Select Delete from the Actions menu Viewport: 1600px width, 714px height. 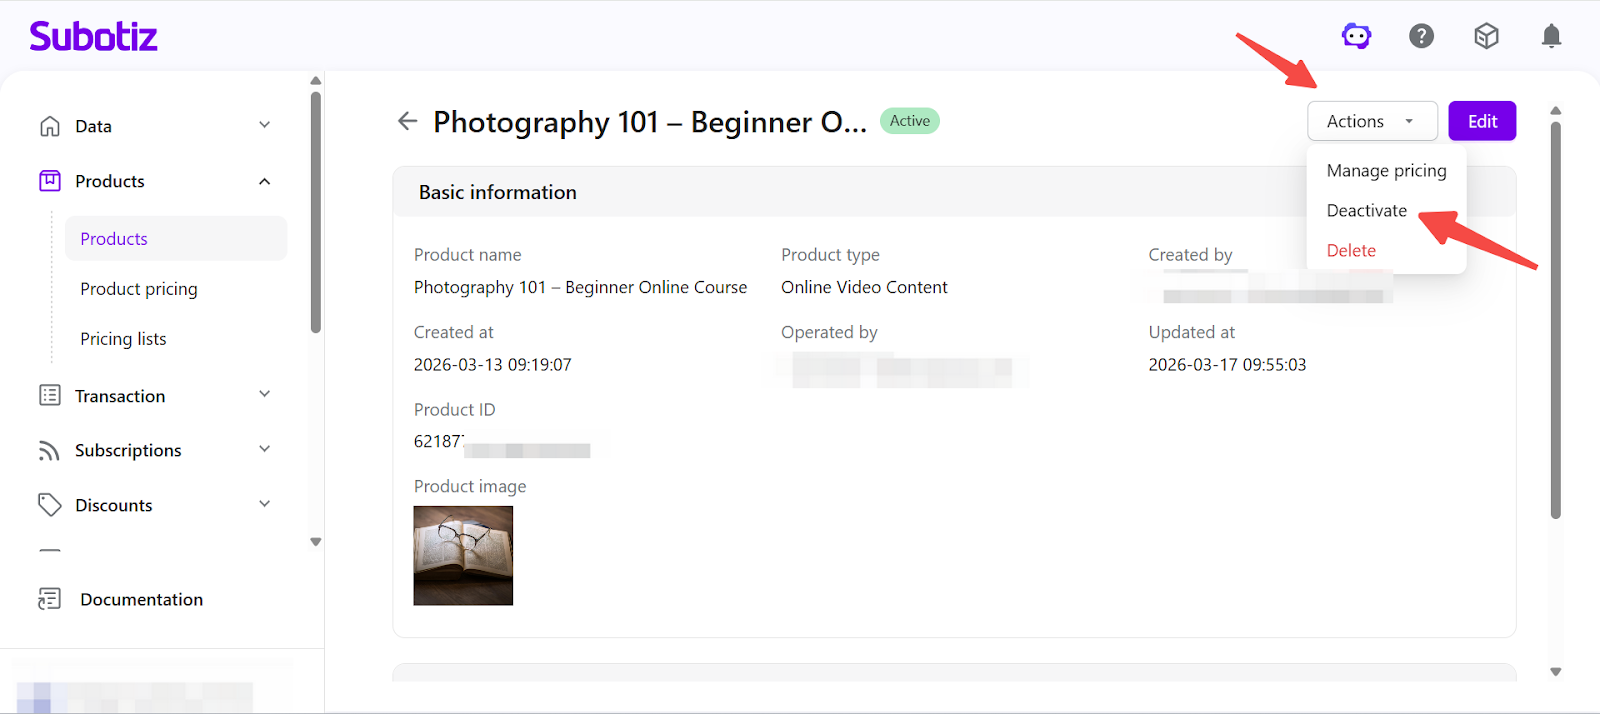1351,251
